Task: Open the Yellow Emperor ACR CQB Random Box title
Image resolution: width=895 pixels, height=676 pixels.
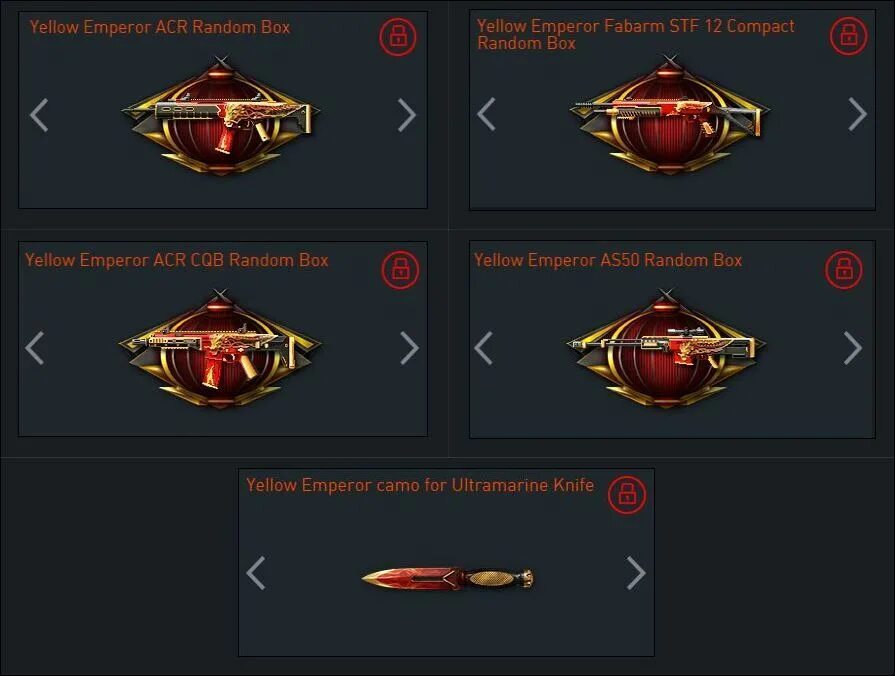Action: 176,260
